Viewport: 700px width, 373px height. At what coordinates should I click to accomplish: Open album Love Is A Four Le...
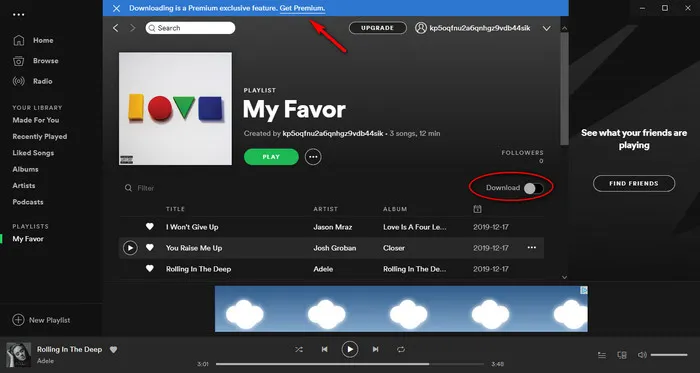(415, 227)
